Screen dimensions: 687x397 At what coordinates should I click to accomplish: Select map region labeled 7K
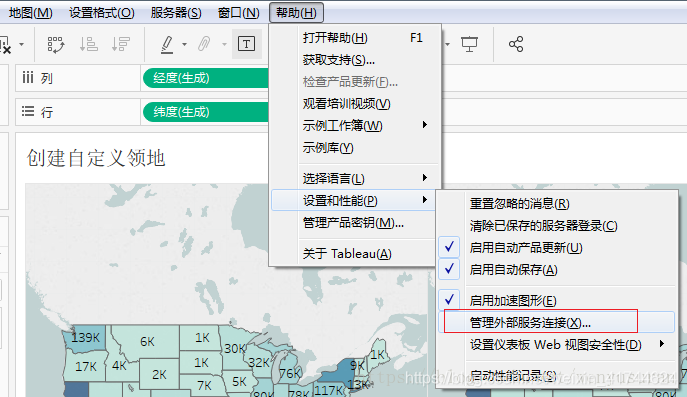[204, 385]
